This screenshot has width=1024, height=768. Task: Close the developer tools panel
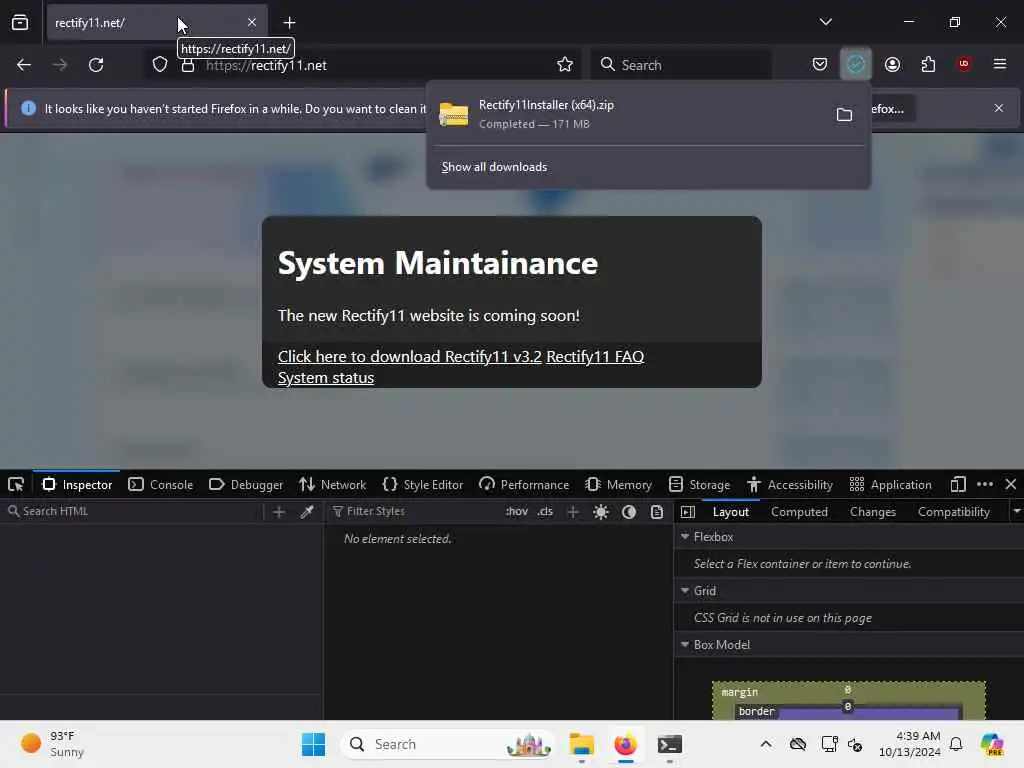click(x=1011, y=485)
